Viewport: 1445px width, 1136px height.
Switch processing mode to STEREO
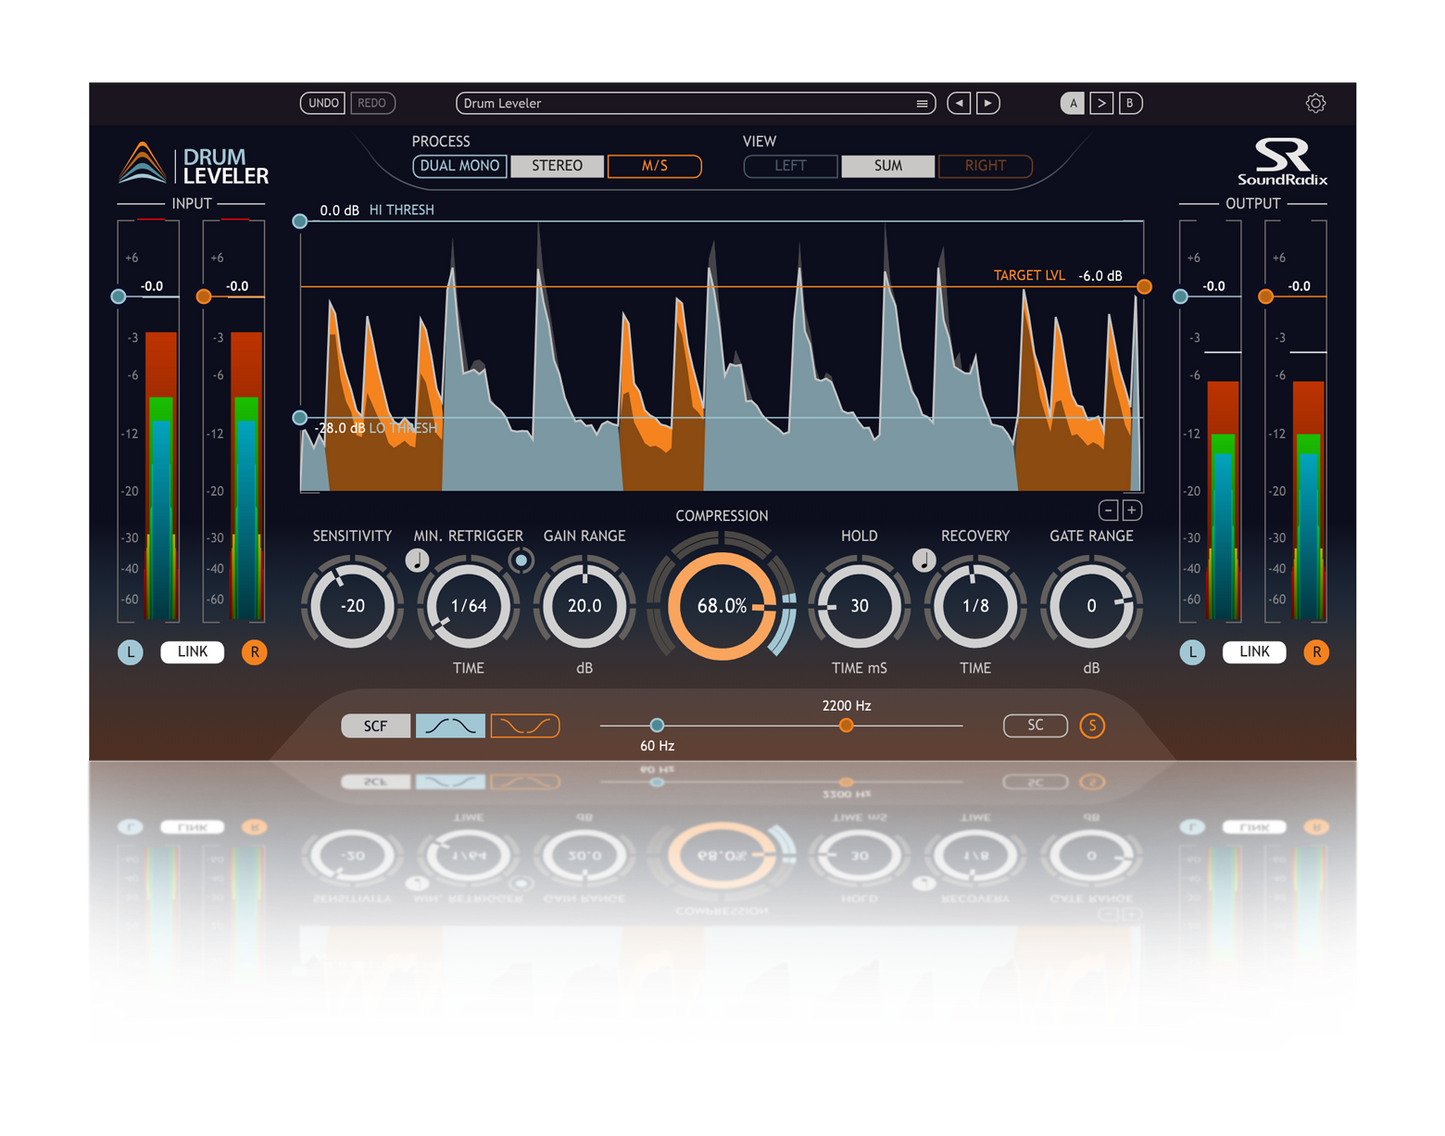coord(557,165)
